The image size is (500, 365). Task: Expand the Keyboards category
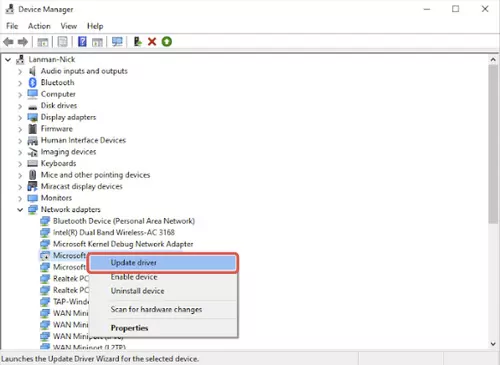point(20,164)
